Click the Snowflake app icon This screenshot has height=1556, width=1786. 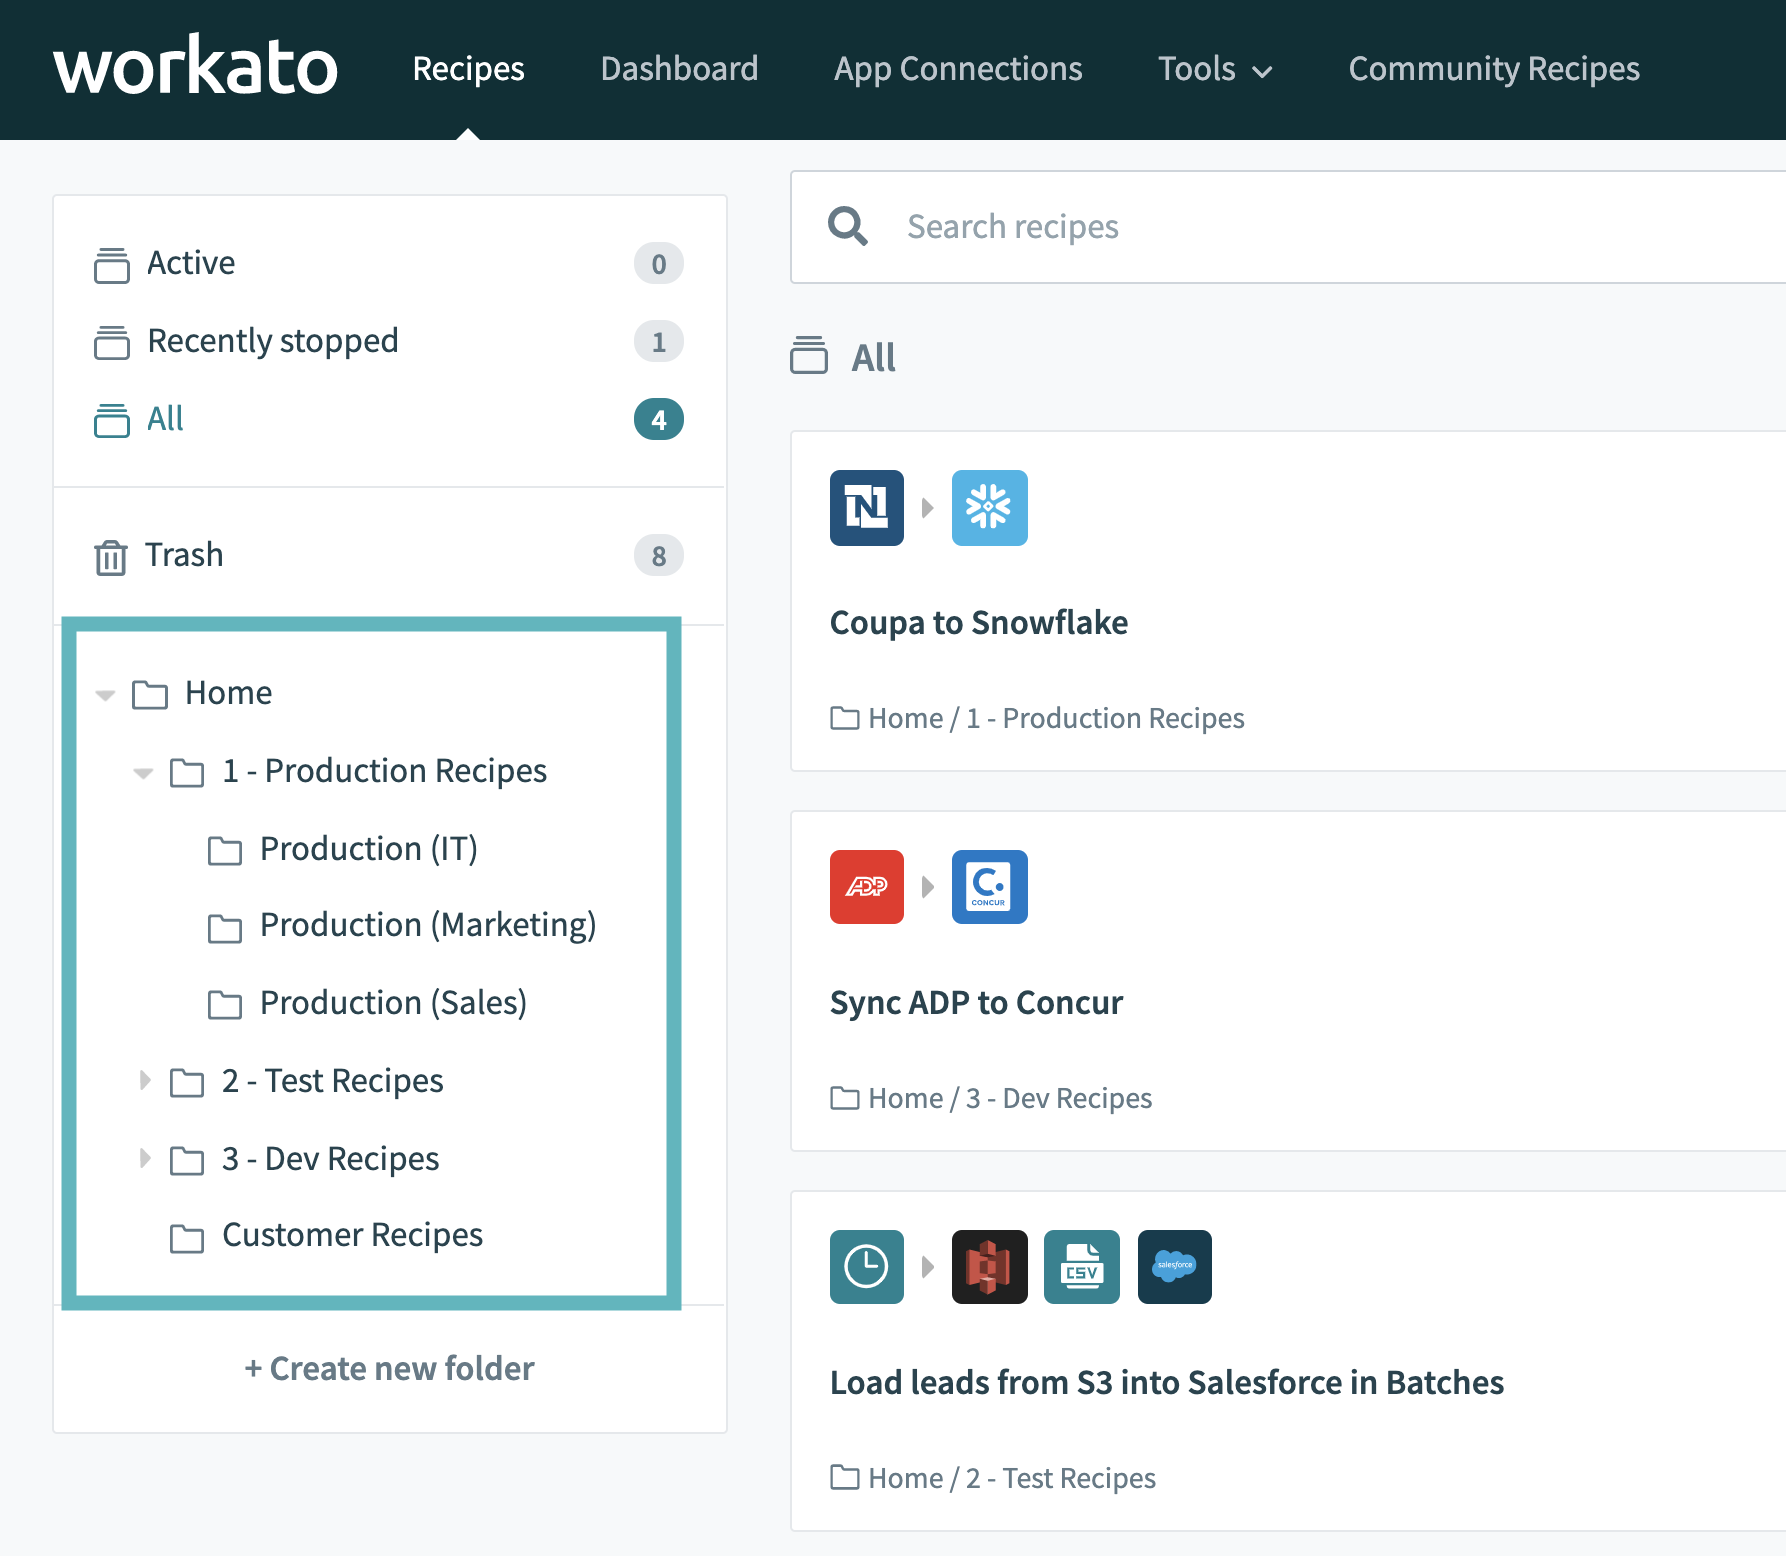(990, 508)
